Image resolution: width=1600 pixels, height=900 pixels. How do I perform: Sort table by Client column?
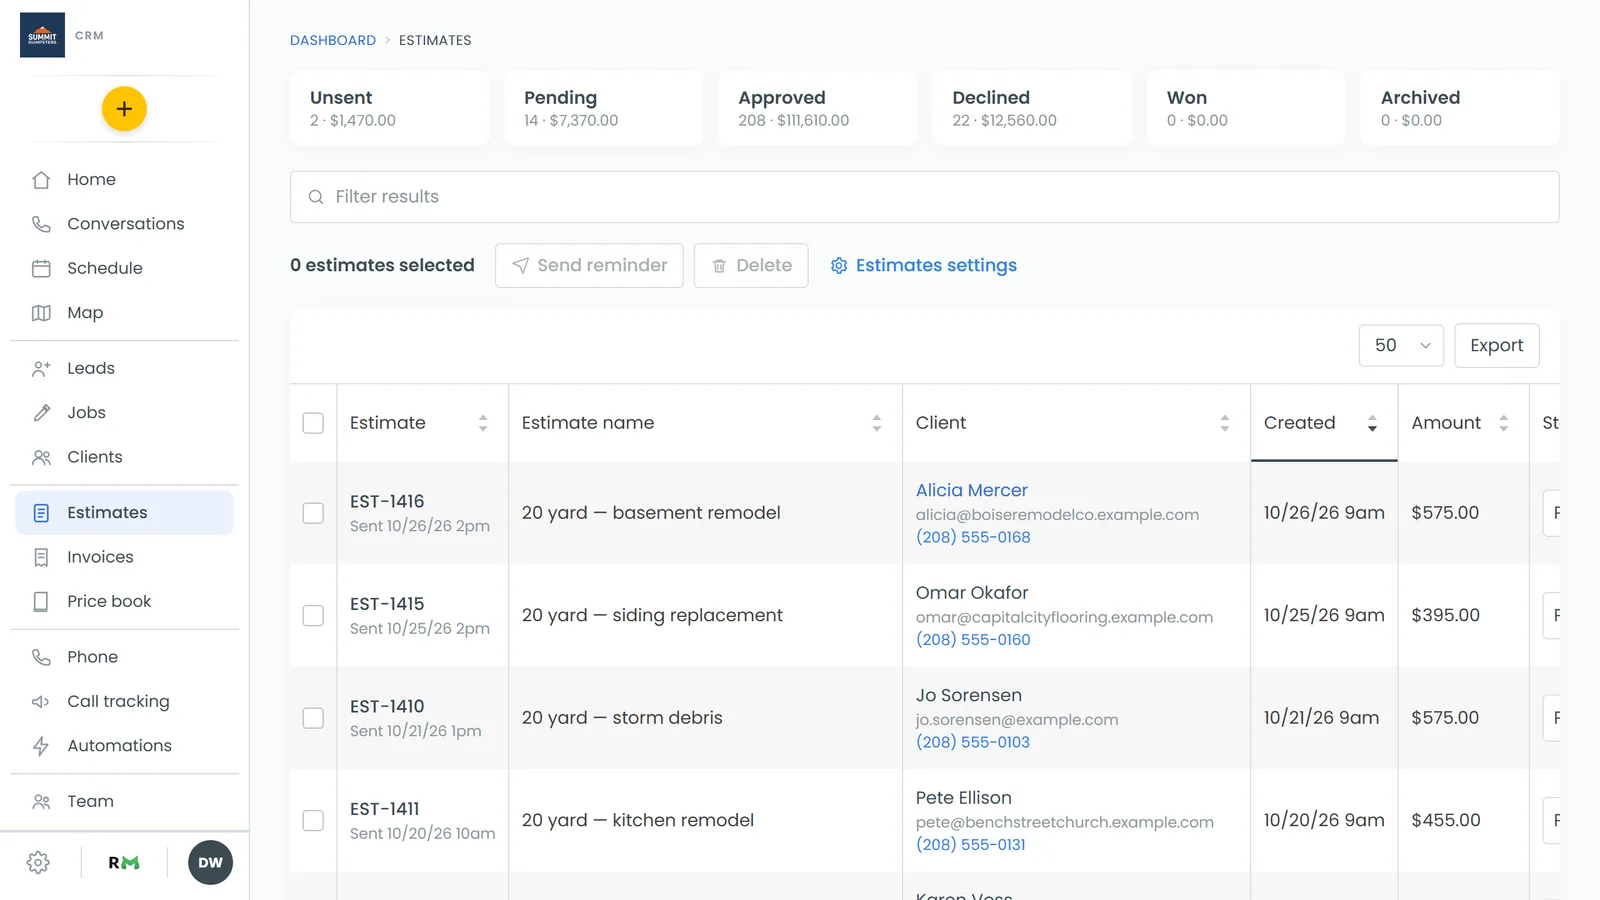pos(1076,423)
